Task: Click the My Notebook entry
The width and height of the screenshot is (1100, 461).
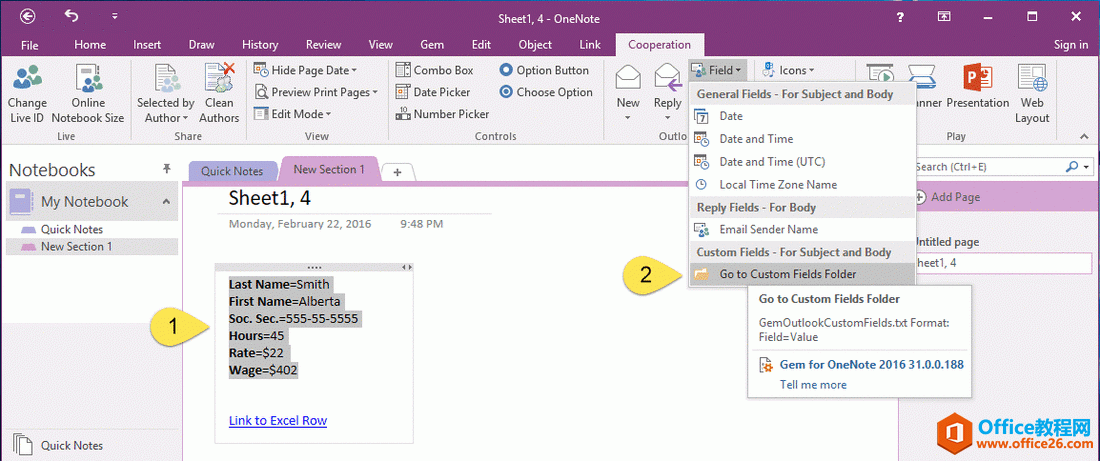Action: 92,202
